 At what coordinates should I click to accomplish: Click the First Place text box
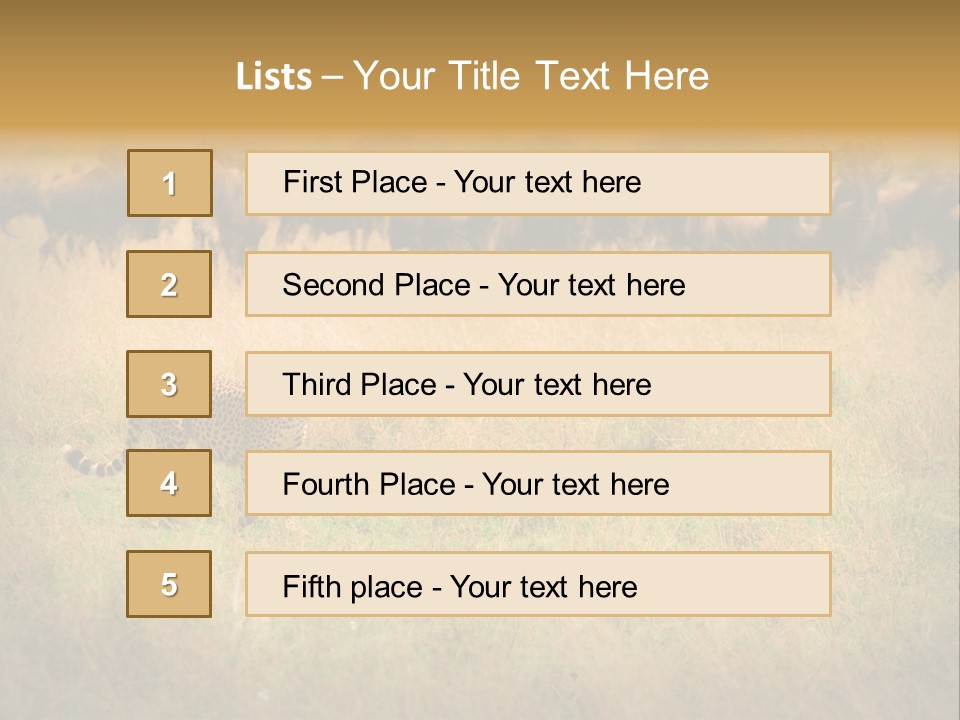538,183
